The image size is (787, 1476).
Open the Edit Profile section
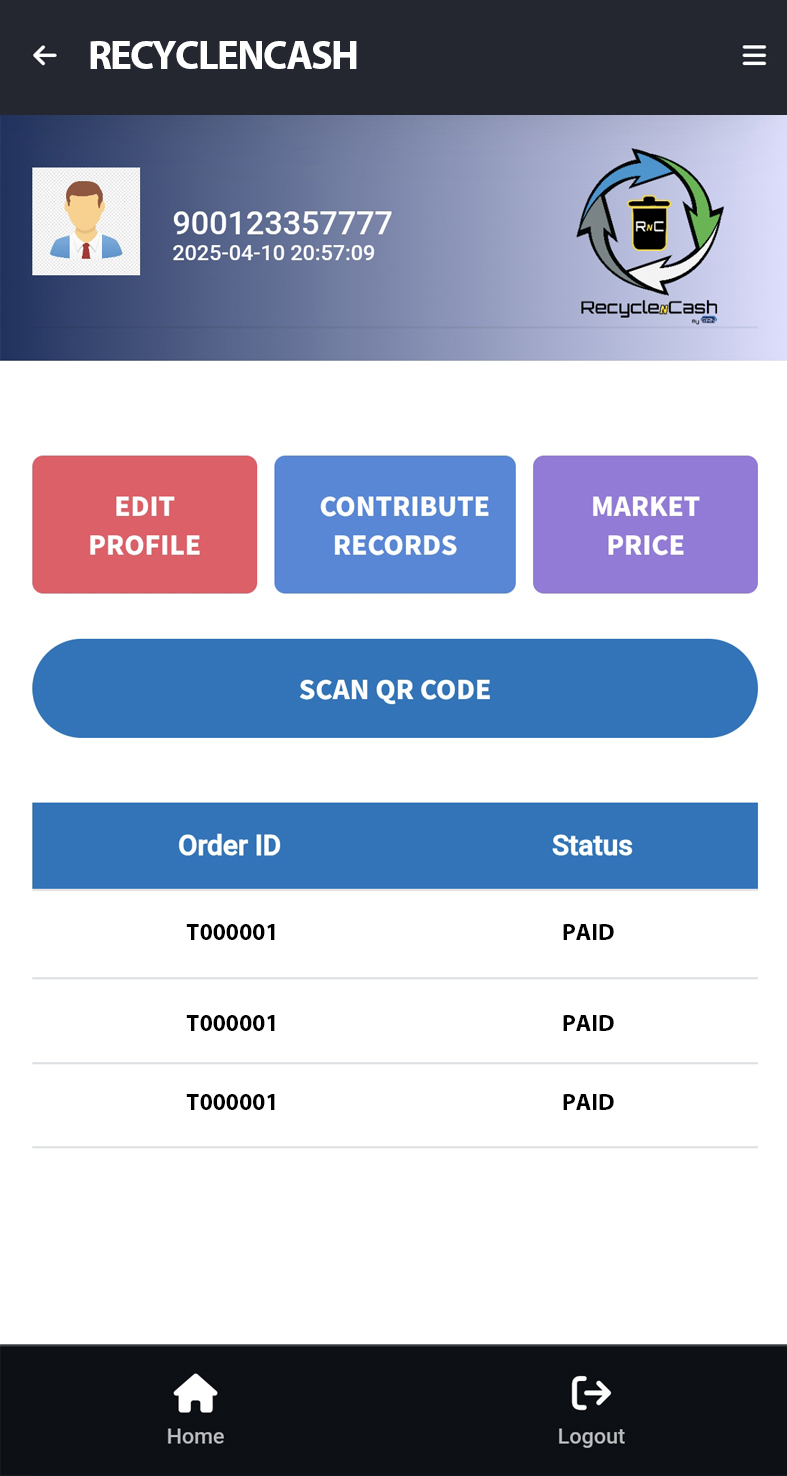[x=144, y=524]
